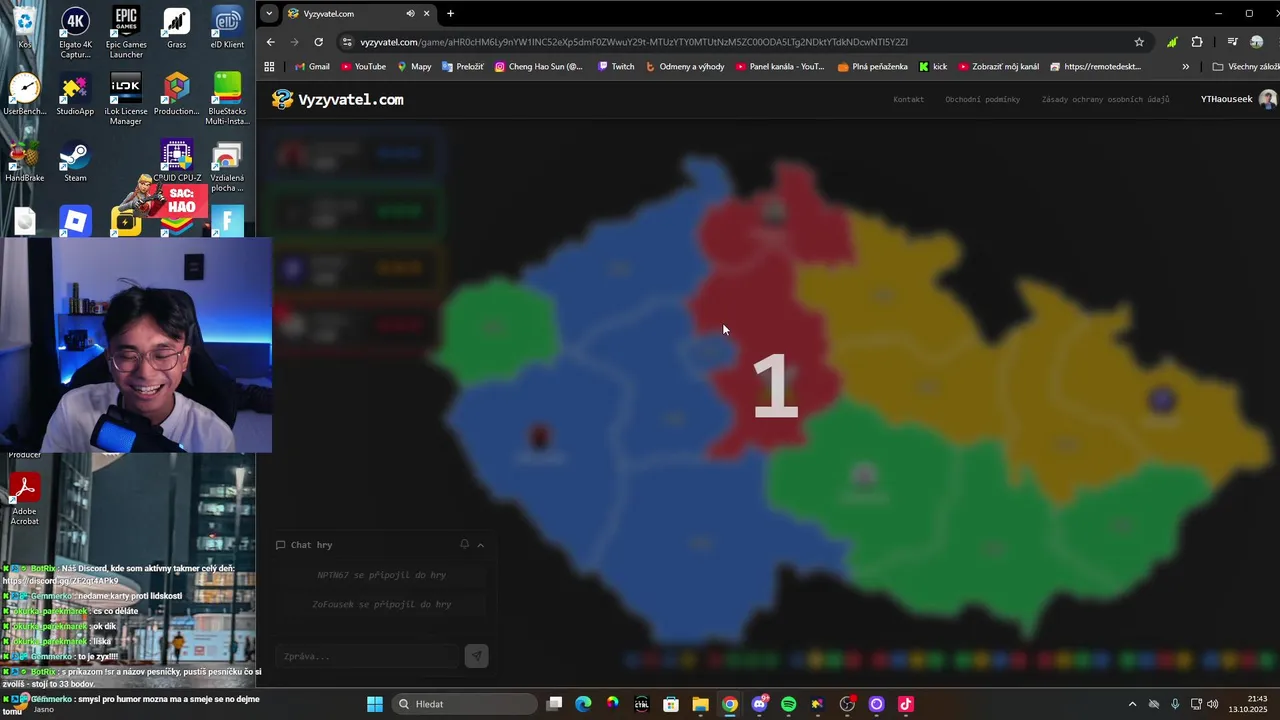Open the Gmail bookmark

pyautogui.click(x=311, y=67)
